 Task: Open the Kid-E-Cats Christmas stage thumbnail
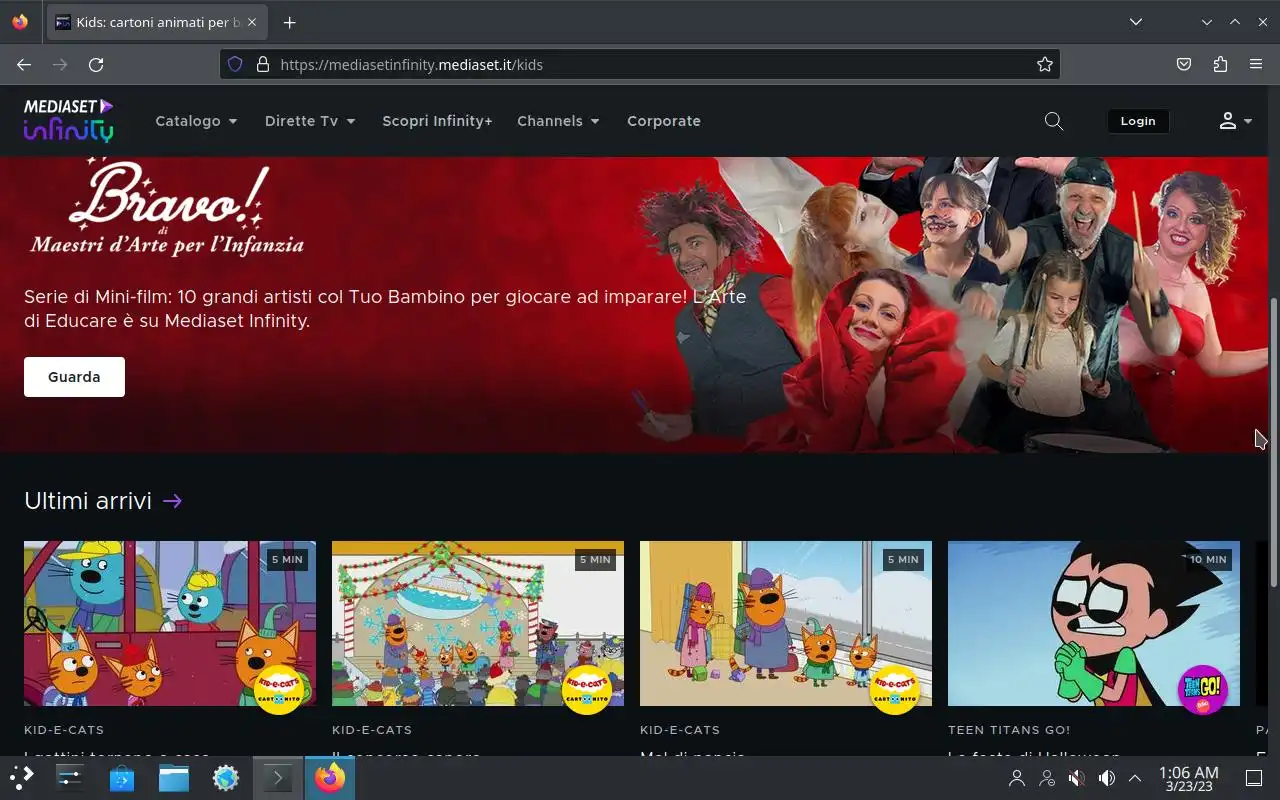[x=478, y=624]
